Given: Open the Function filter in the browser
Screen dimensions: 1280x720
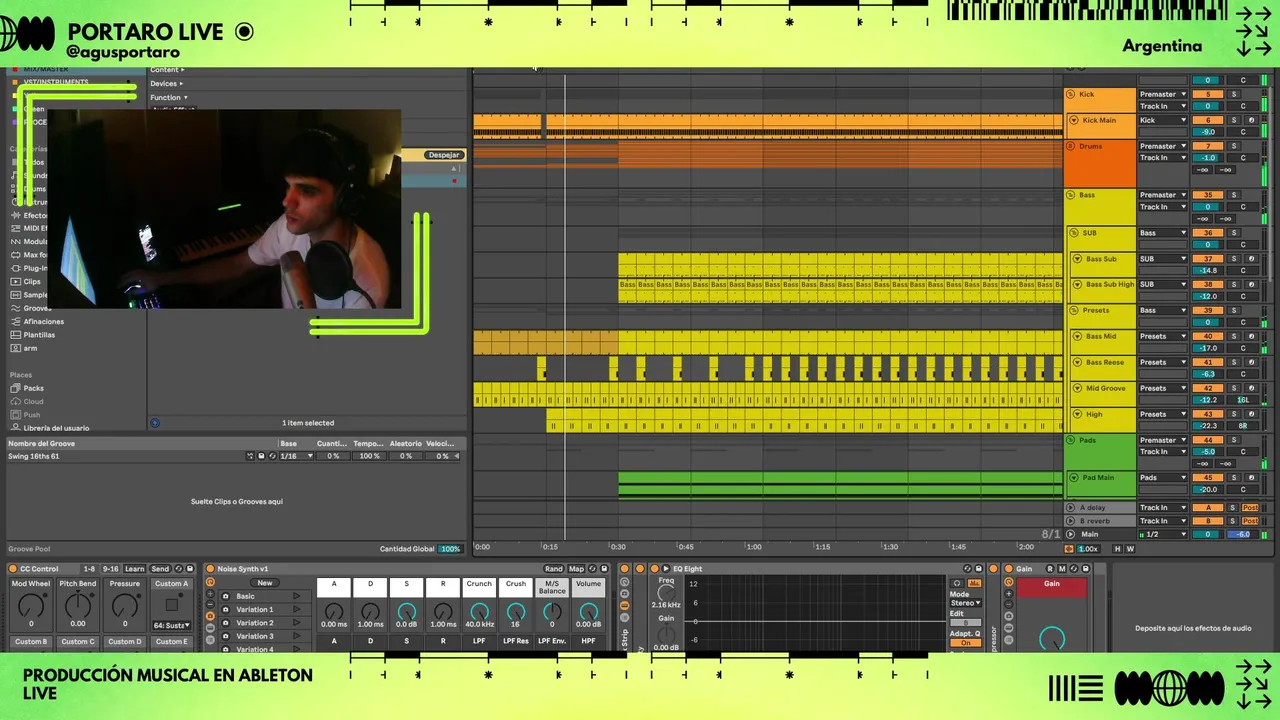Looking at the screenshot, I should pyautogui.click(x=169, y=97).
